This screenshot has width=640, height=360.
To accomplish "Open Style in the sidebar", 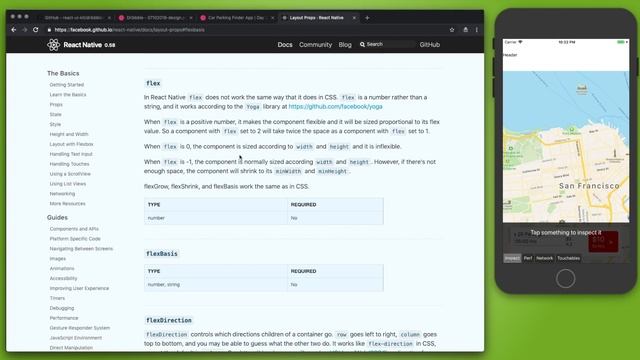I will pos(55,124).
